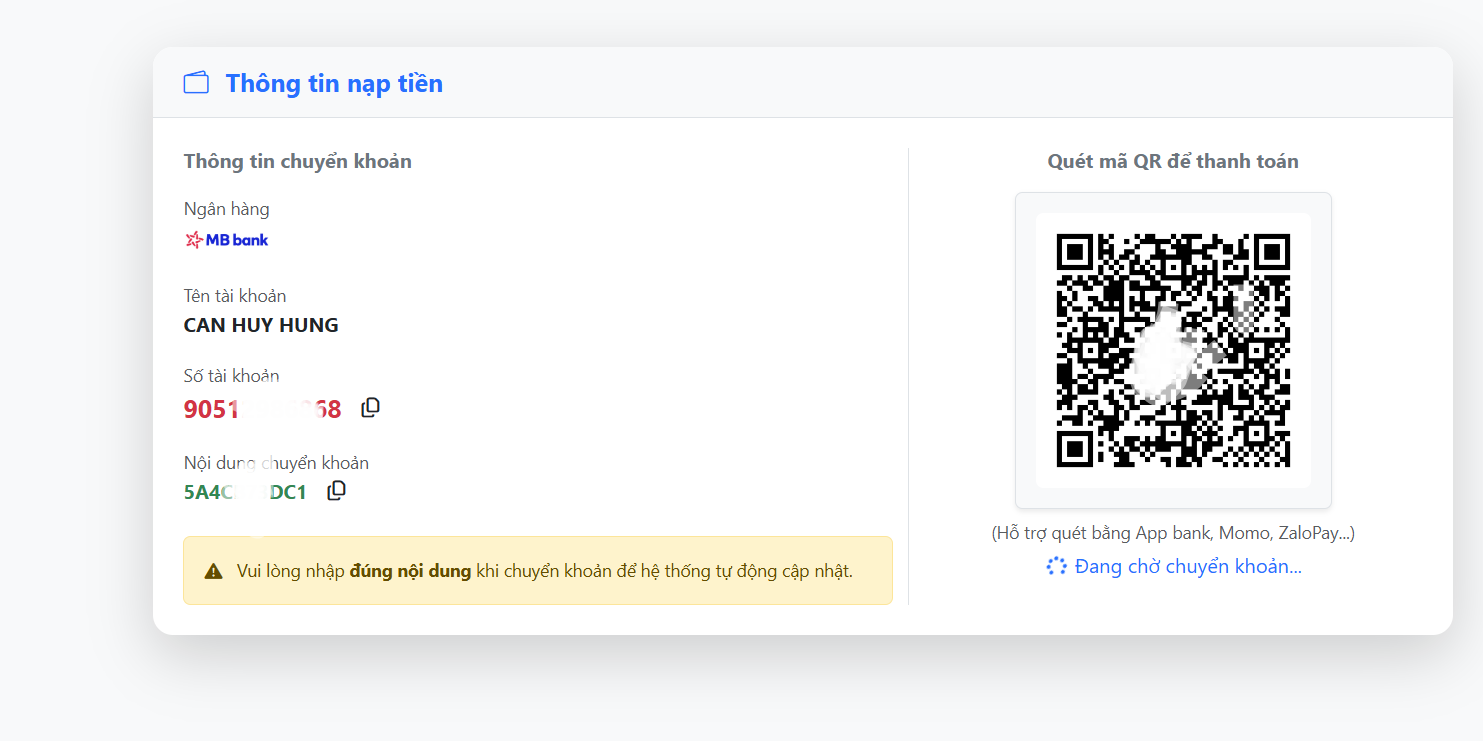The image size is (1483, 741).
Task: Click the Đang chờ chuyển khoản status text
Action: click(x=1188, y=567)
